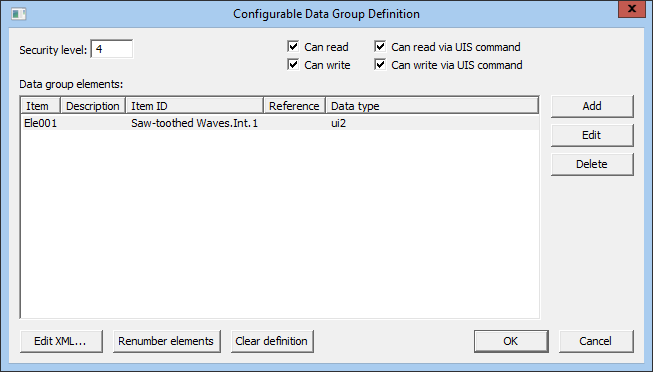Image resolution: width=653 pixels, height=372 pixels.
Task: Sort by the Data type column header
Action: (x=432, y=106)
